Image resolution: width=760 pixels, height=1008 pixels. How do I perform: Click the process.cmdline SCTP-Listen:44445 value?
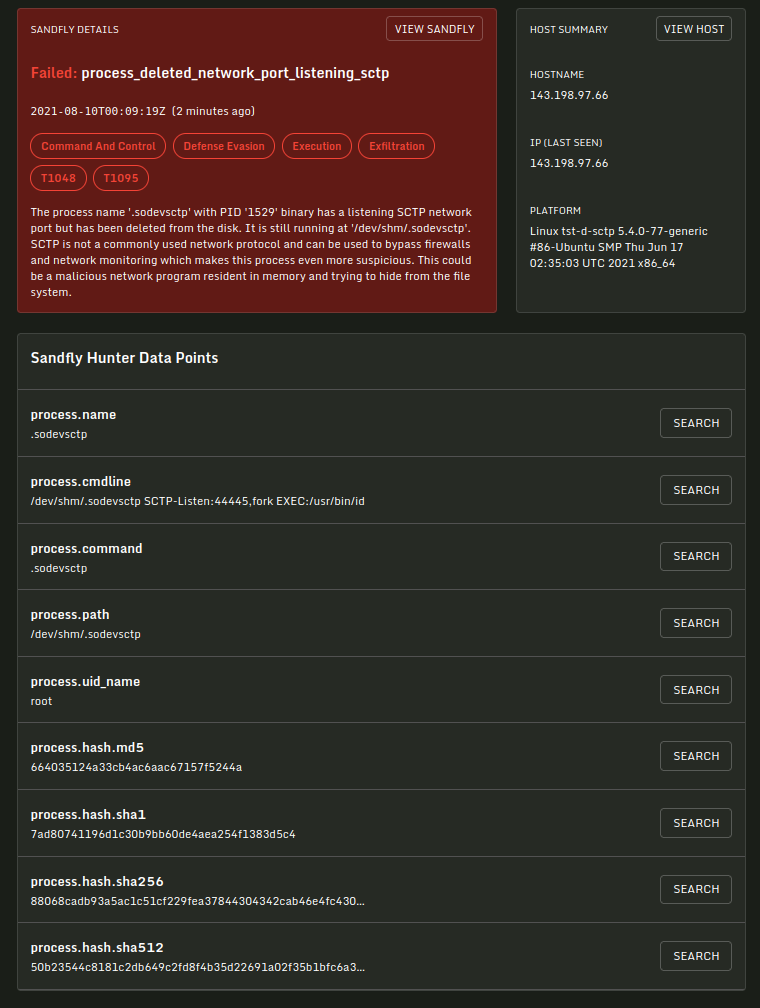pos(197,501)
